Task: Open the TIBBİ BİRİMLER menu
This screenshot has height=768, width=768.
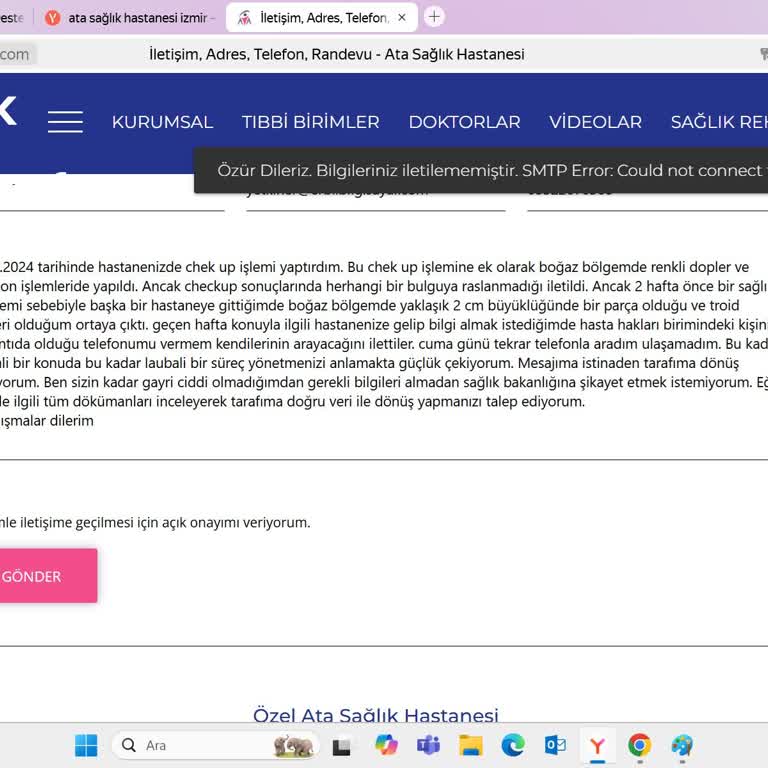Action: 311,122
